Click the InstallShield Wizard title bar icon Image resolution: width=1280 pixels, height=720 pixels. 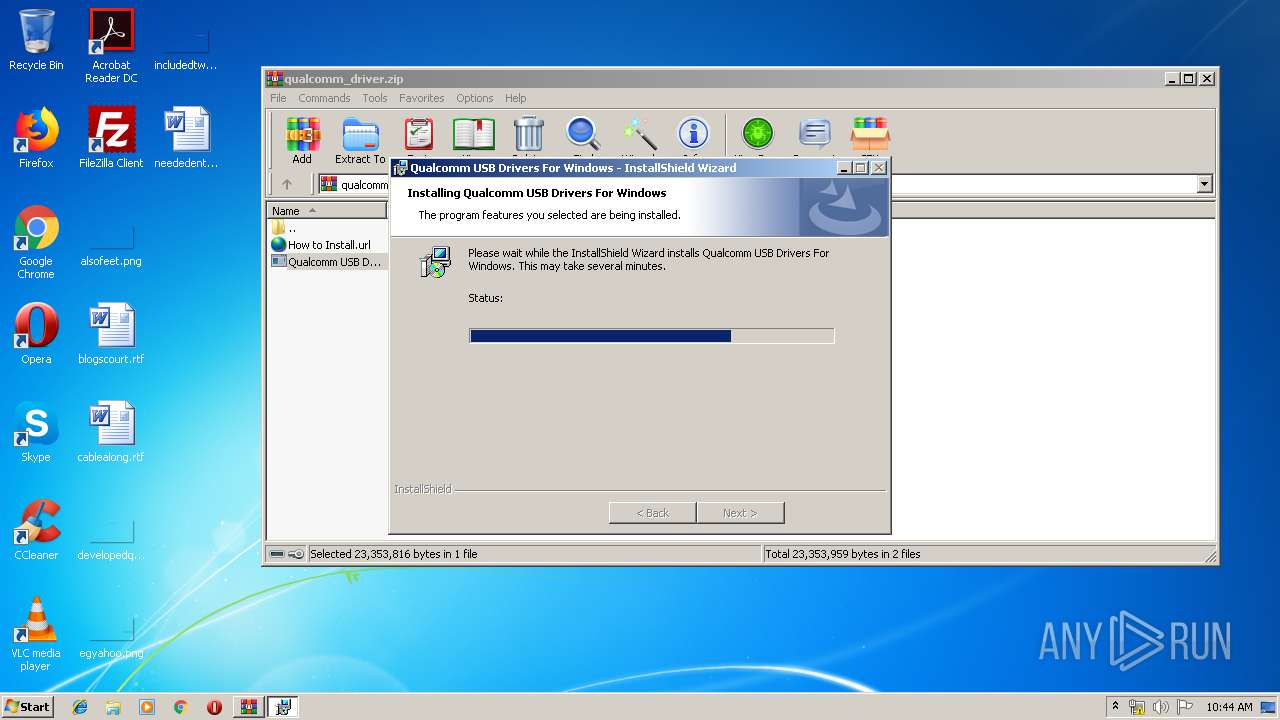[401, 168]
